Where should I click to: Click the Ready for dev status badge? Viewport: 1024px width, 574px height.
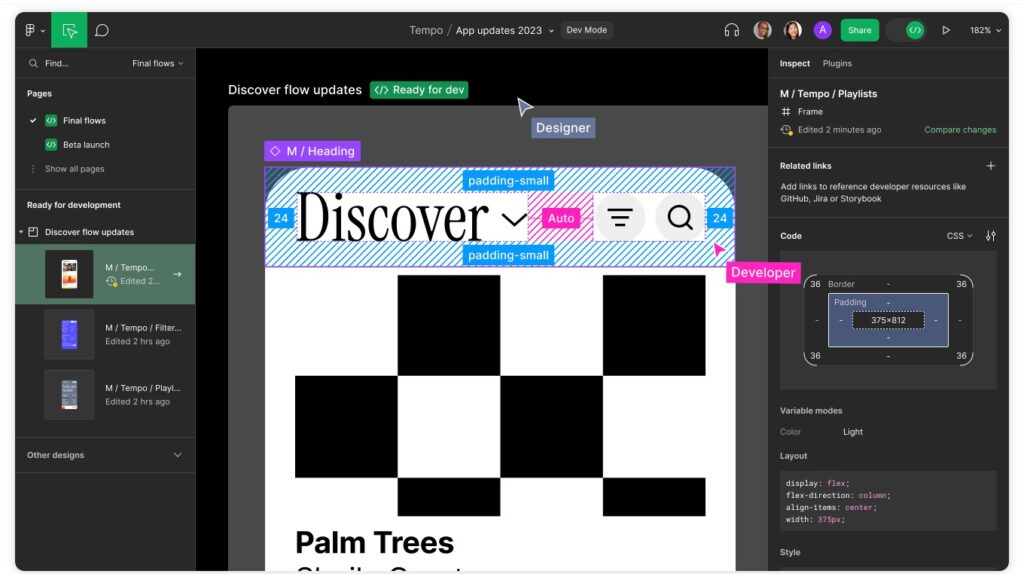point(419,90)
